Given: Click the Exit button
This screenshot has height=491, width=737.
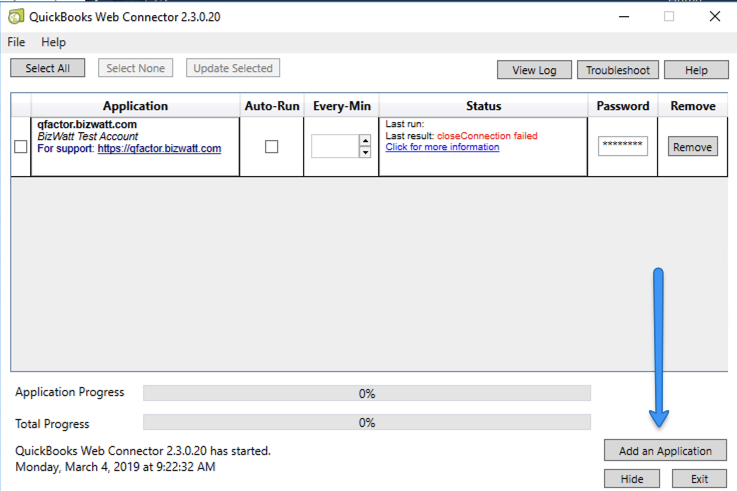Looking at the screenshot, I should [x=699, y=479].
